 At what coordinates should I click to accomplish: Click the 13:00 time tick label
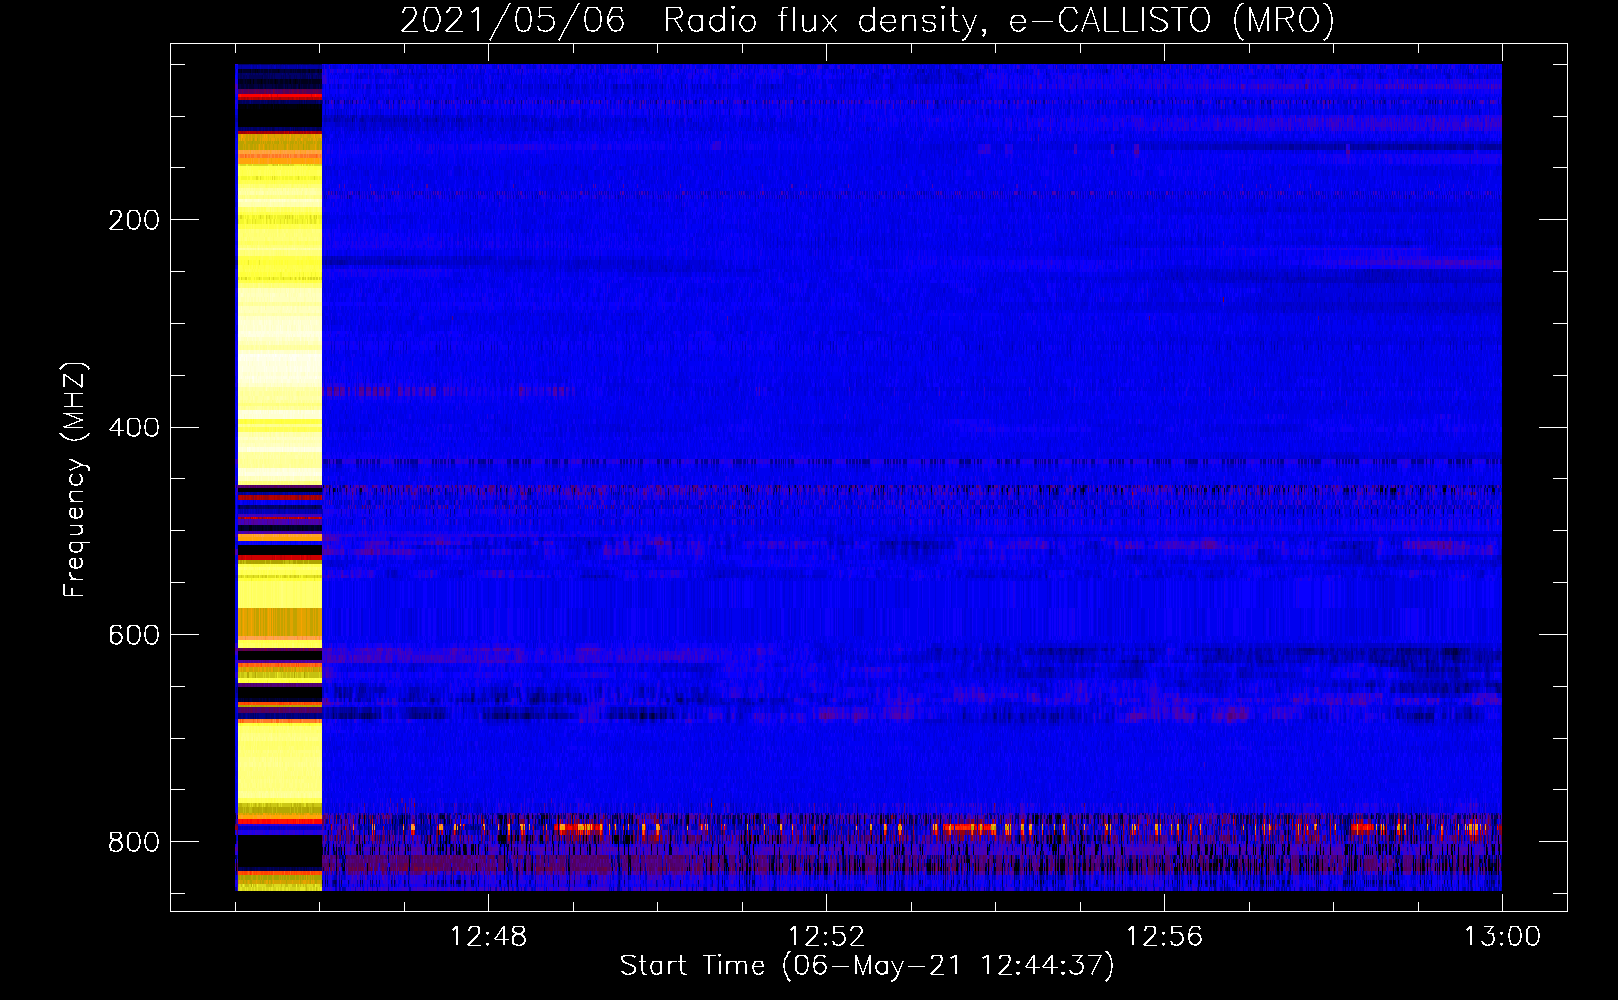[1502, 937]
